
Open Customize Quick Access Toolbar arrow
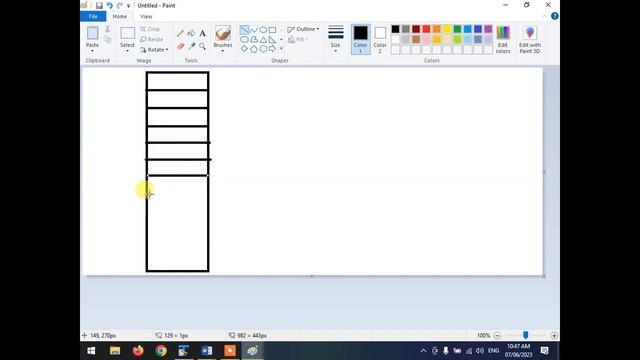click(x=129, y=6)
